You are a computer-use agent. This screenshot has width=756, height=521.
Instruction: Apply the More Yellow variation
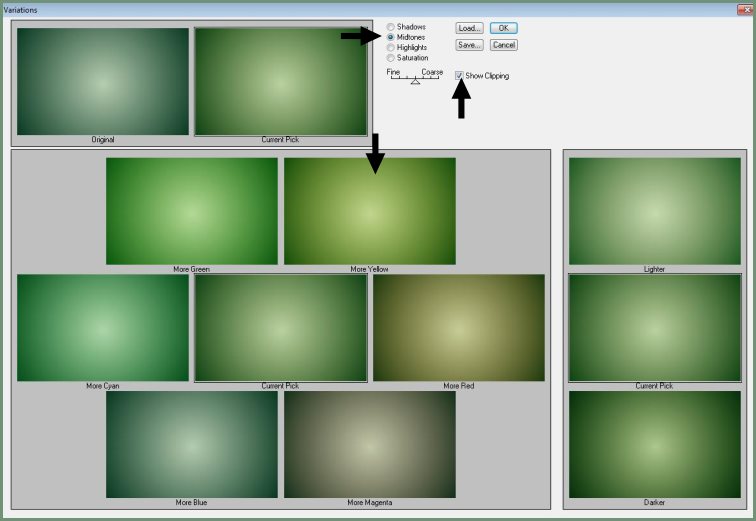(370, 211)
